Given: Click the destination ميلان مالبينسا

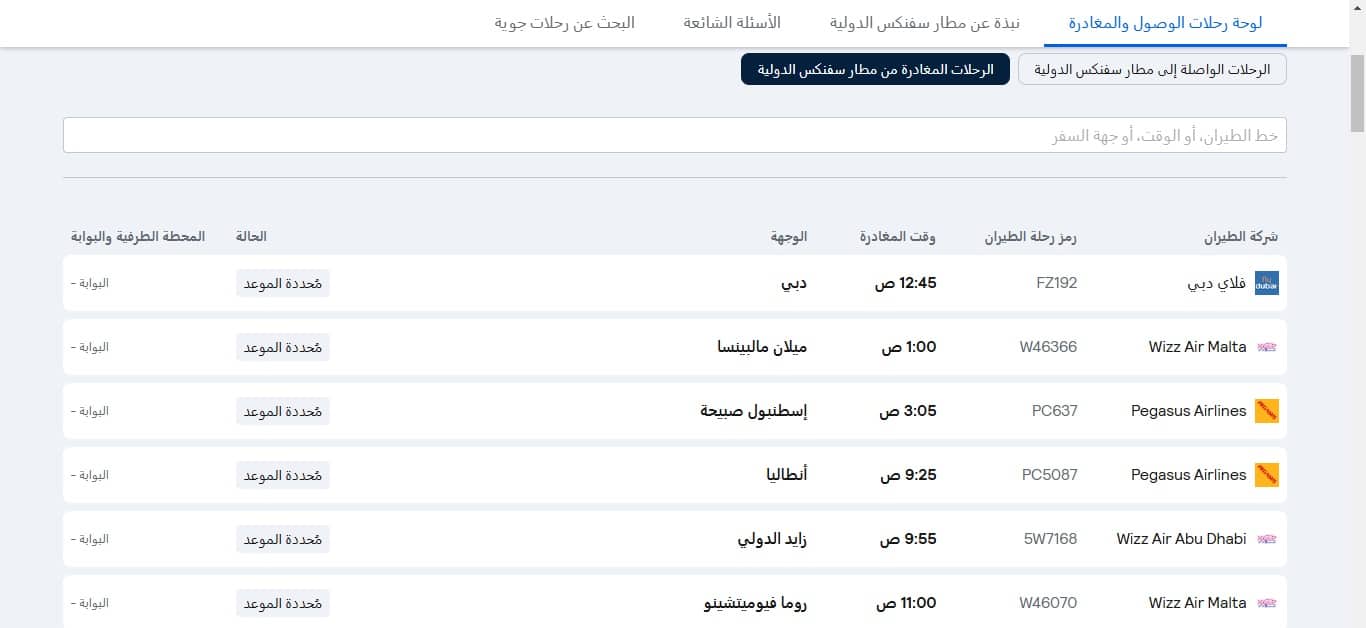Looking at the screenshot, I should (x=763, y=347).
